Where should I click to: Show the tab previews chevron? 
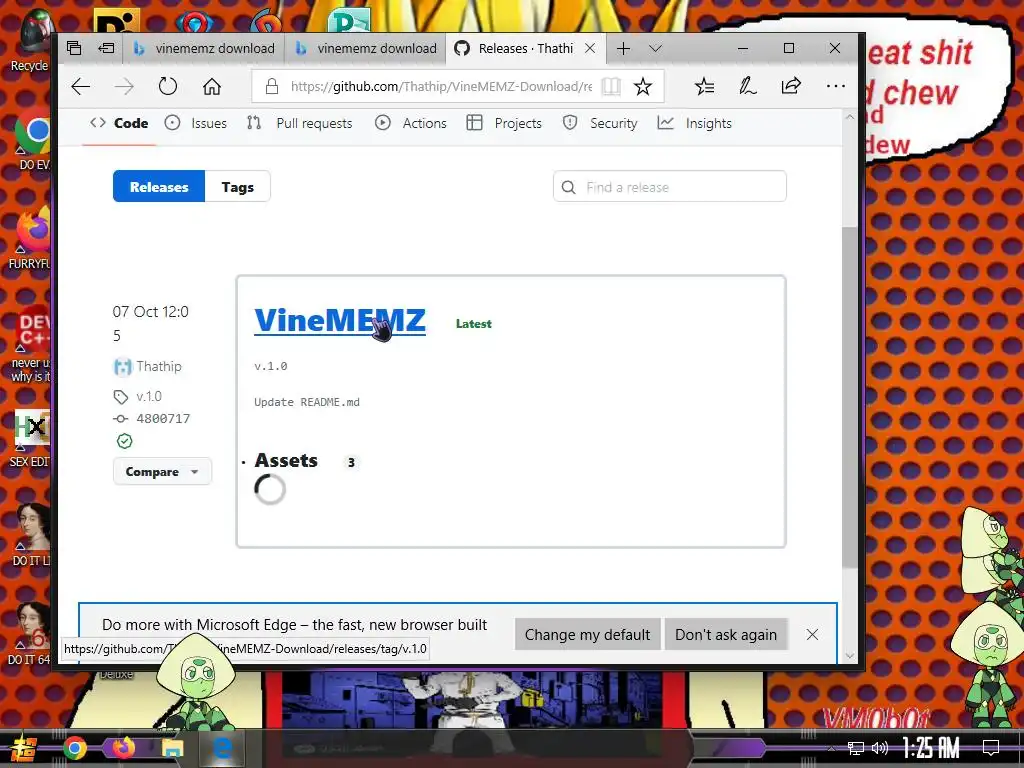click(x=656, y=48)
